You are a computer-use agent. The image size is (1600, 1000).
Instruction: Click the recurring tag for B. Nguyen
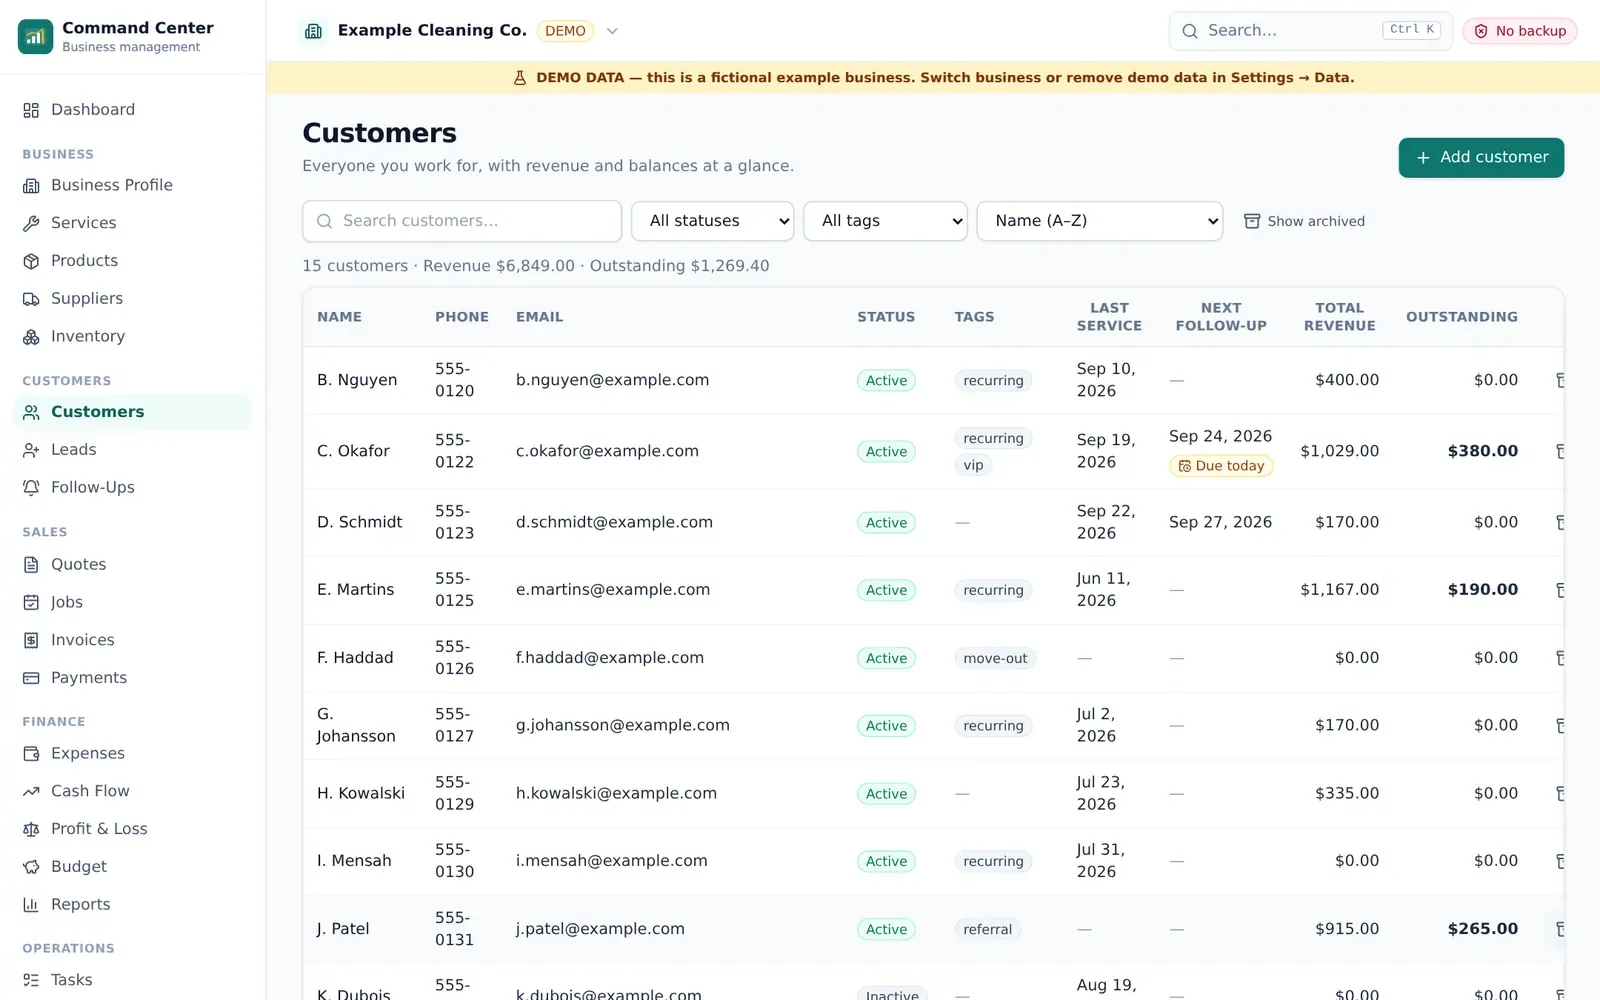[x=993, y=381]
